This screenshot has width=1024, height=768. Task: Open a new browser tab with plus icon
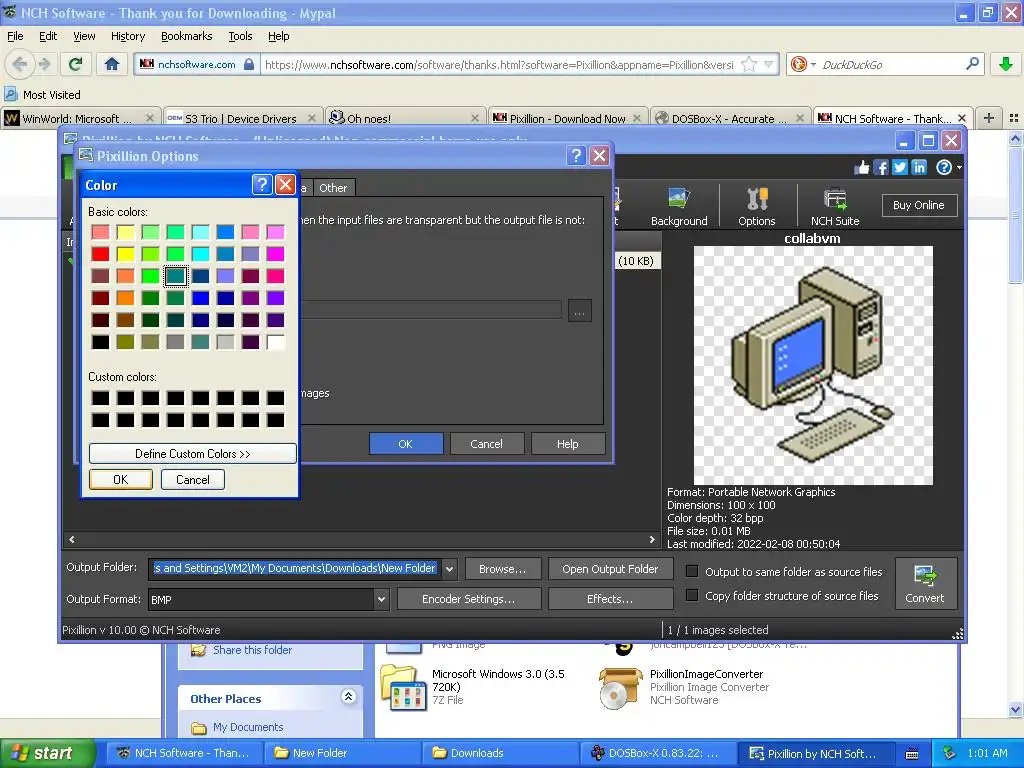pos(989,118)
